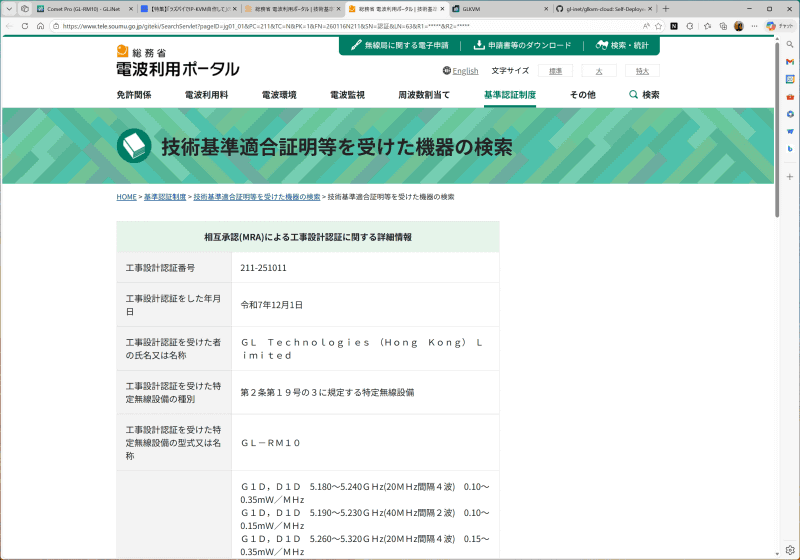Screen dimensions: 800x560
Task: Go to HOME via the breadcrumb
Action: (127, 197)
